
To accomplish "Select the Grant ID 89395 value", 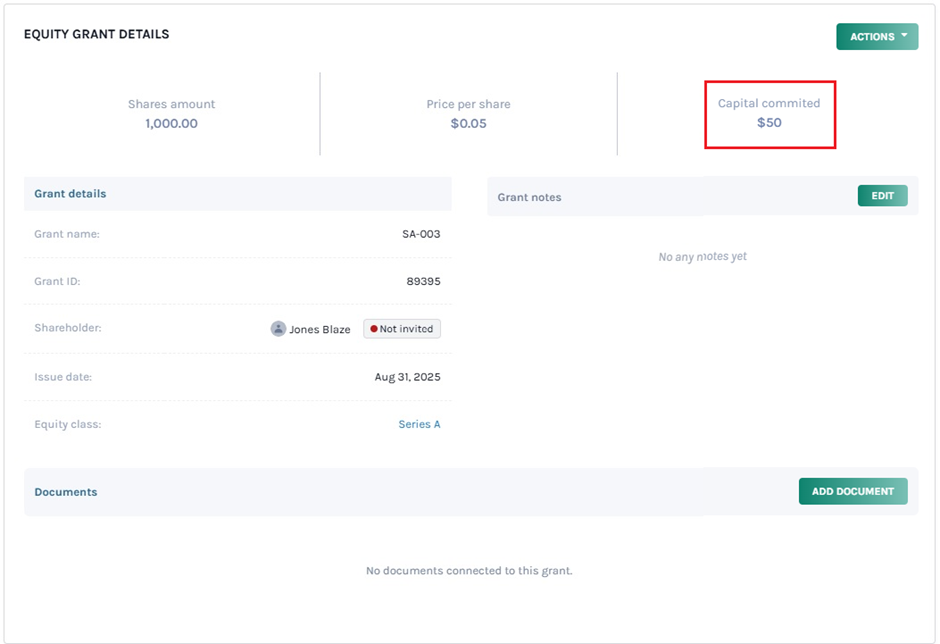I will [423, 282].
